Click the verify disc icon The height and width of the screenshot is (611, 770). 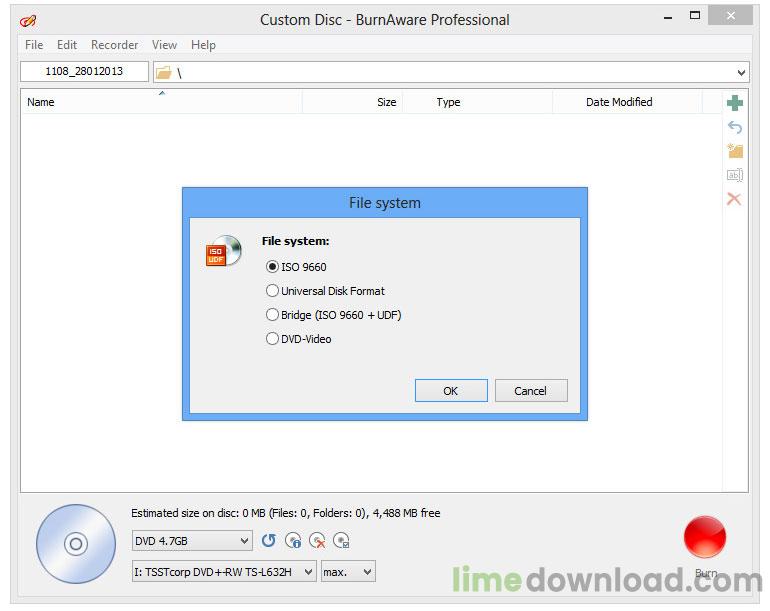[x=341, y=541]
